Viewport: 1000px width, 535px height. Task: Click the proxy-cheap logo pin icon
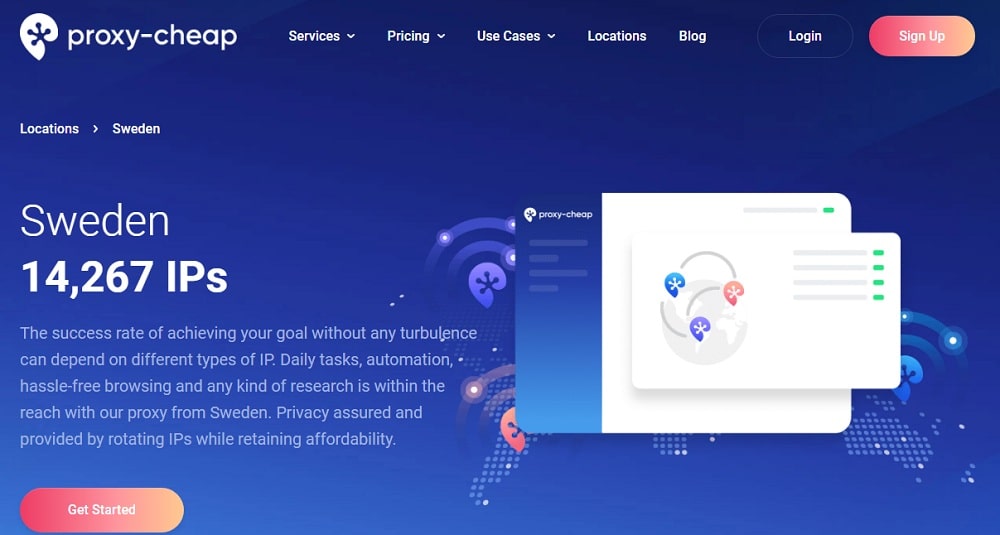pyautogui.click(x=39, y=36)
